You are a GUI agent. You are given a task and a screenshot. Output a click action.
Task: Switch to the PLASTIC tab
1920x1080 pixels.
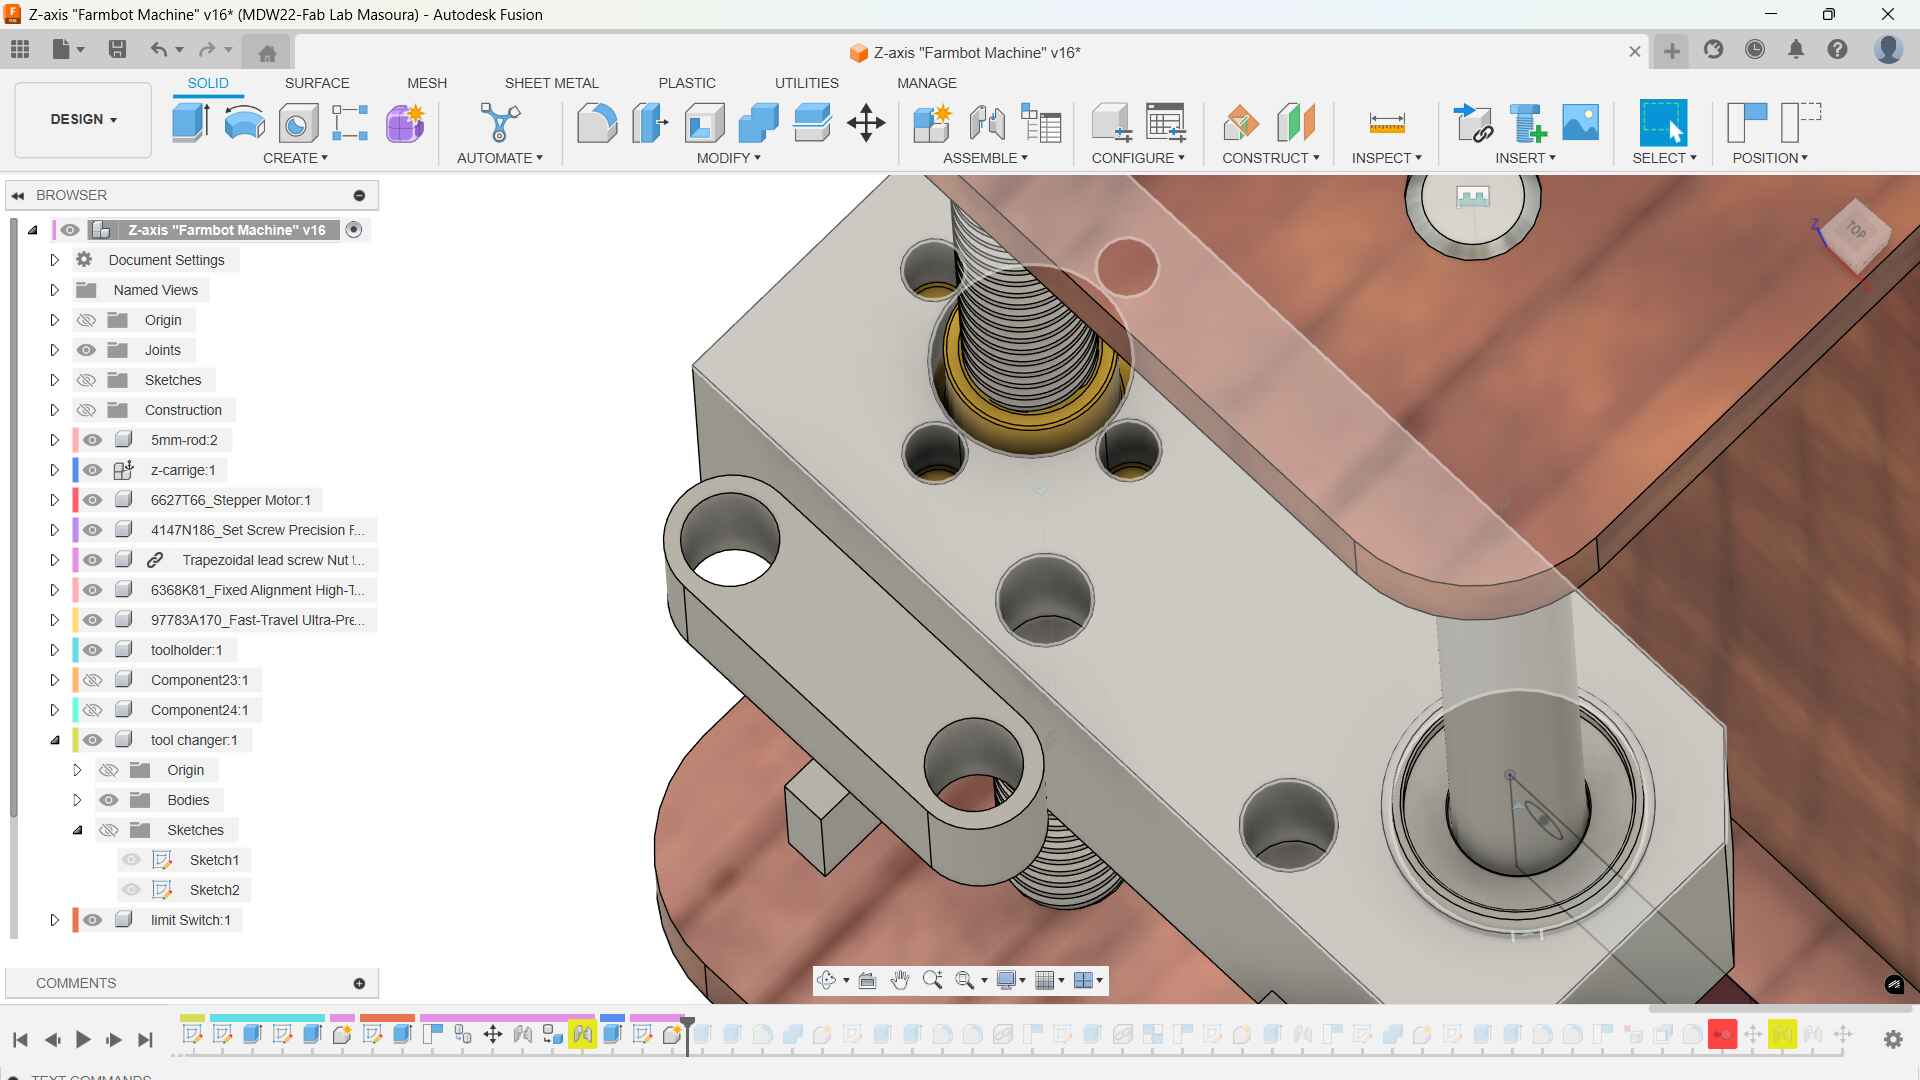(x=687, y=83)
